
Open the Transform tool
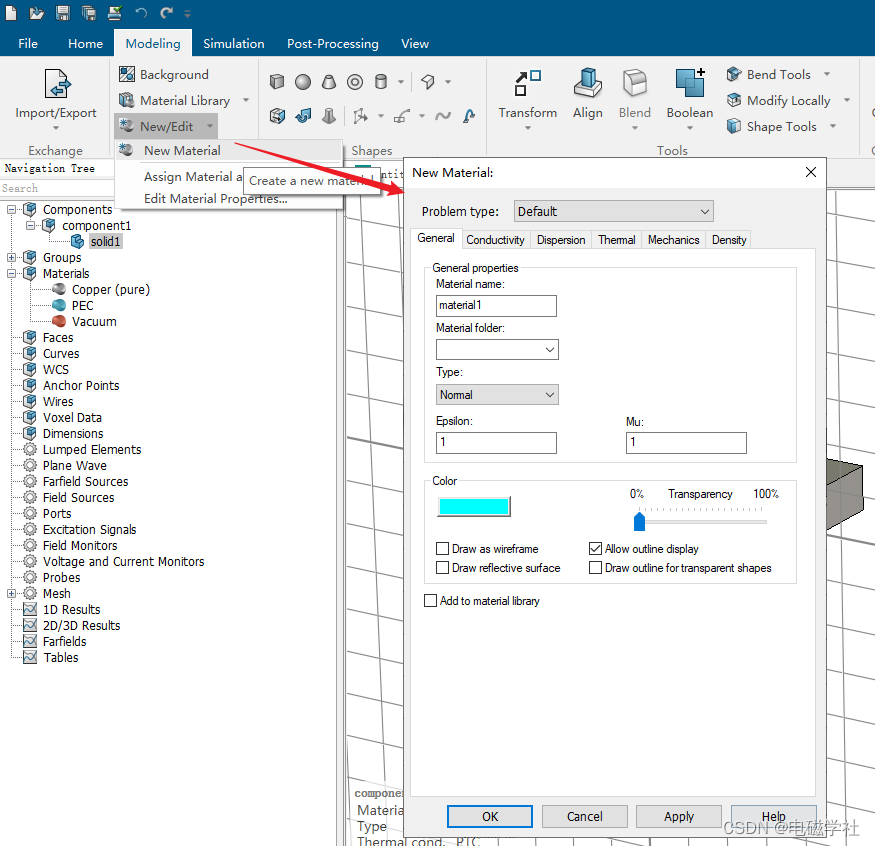click(527, 99)
